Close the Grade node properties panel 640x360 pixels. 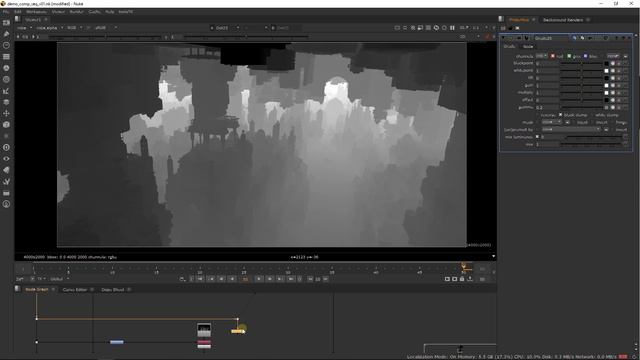pos(629,38)
